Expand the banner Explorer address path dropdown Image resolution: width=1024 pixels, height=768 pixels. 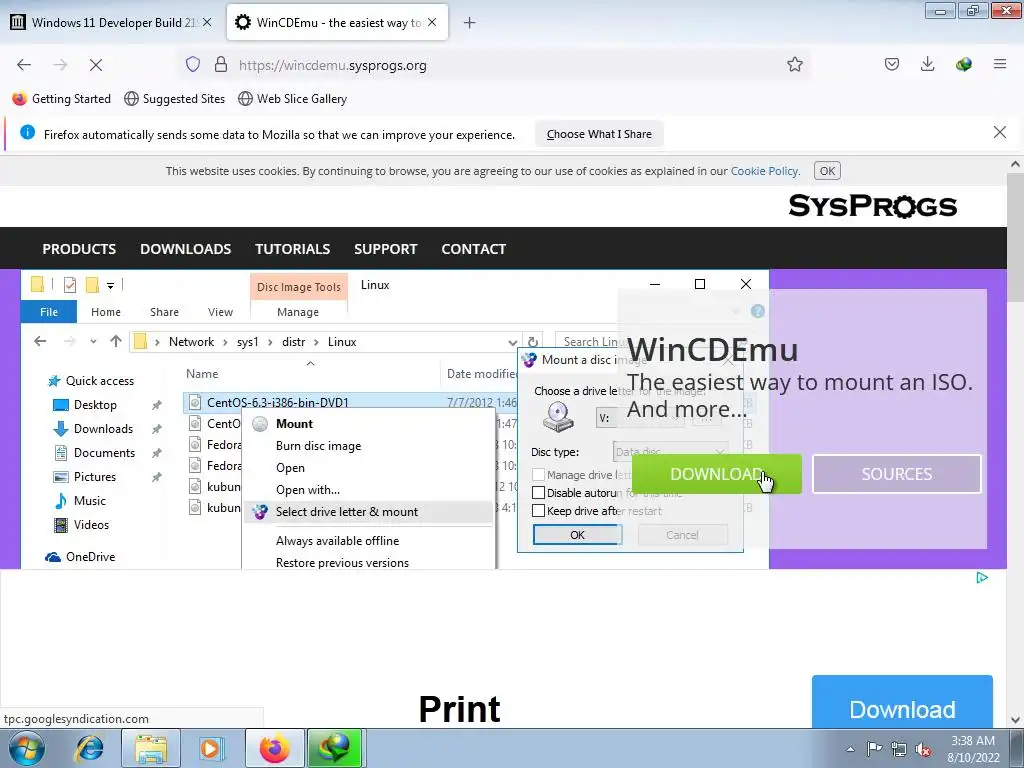[513, 342]
